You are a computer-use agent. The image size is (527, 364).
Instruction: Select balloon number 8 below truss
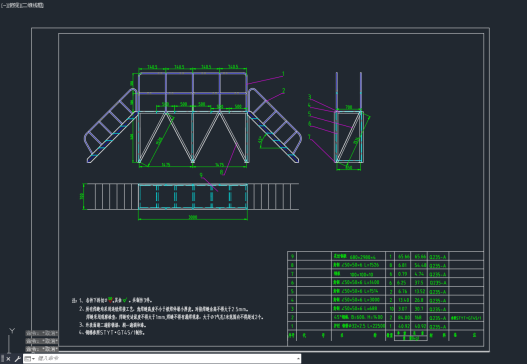tap(221, 172)
